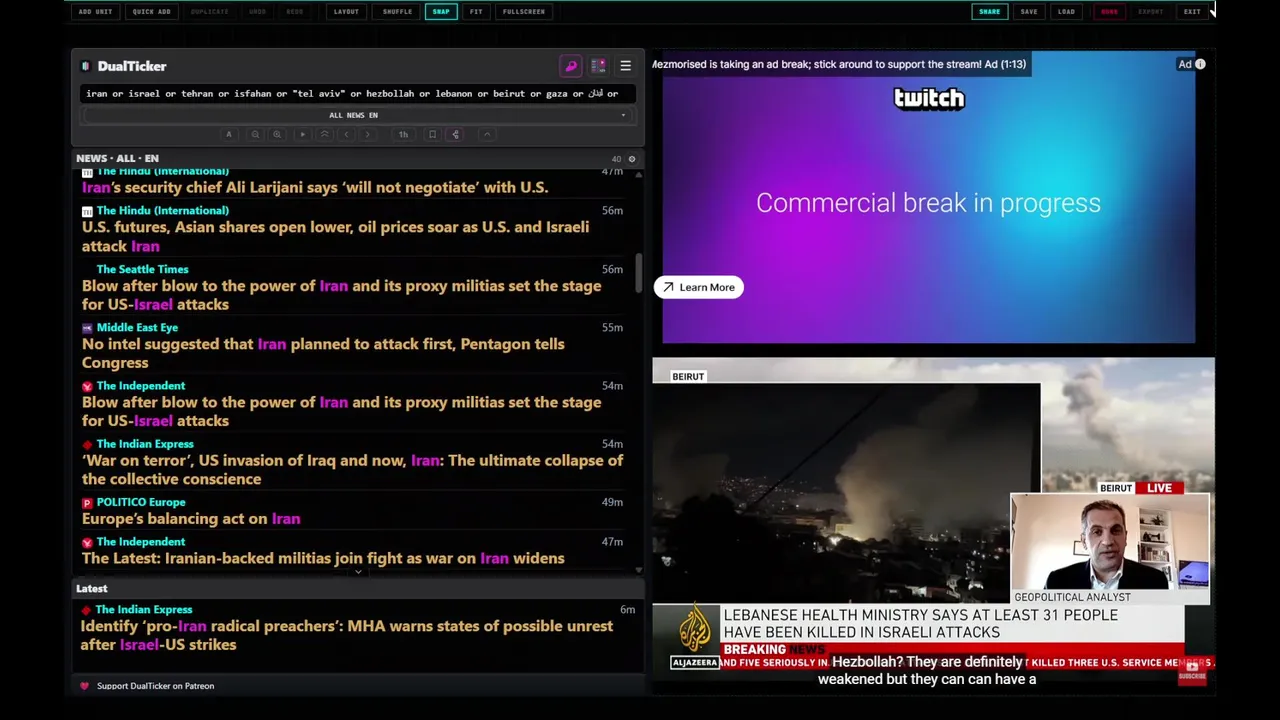Click the double chevron up icon
The height and width of the screenshot is (720, 1280).
[x=324, y=134]
